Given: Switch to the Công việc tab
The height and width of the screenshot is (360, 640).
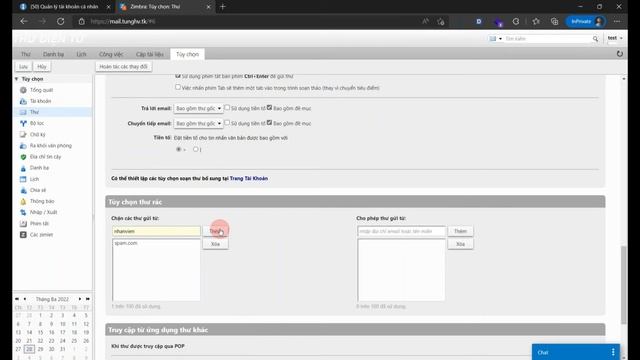Looking at the screenshot, I should pos(111,54).
